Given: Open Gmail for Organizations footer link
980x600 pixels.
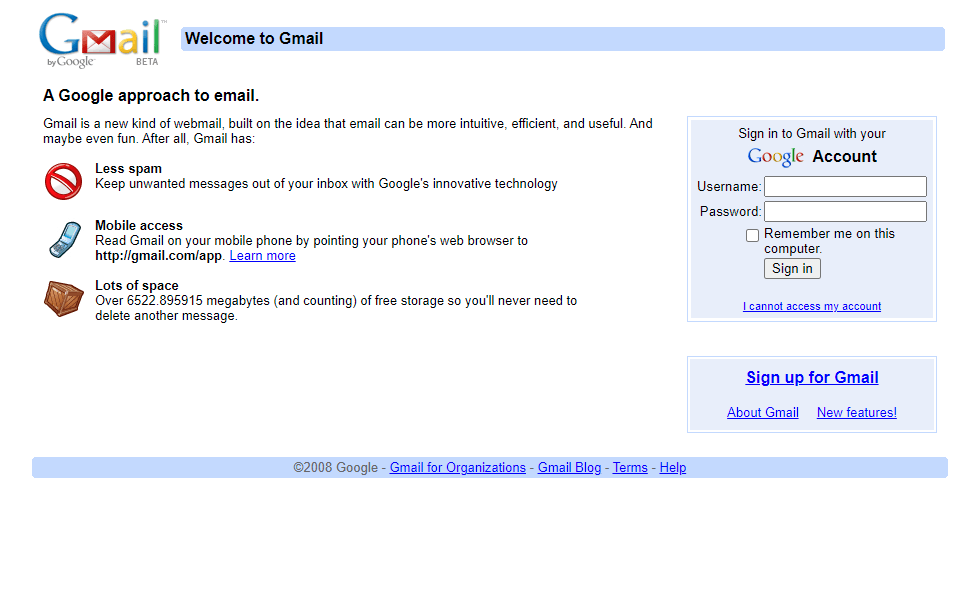Looking at the screenshot, I should tap(458, 468).
